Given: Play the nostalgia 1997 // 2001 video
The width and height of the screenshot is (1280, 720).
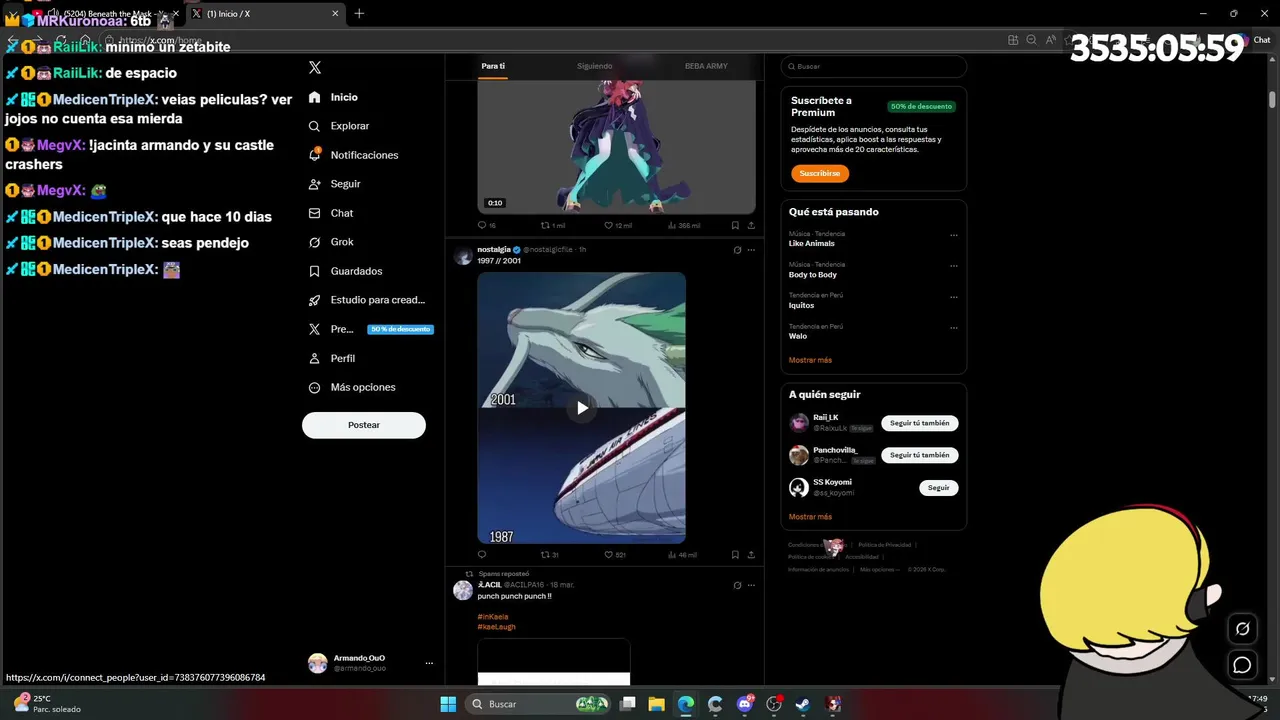Looking at the screenshot, I should click(582, 408).
